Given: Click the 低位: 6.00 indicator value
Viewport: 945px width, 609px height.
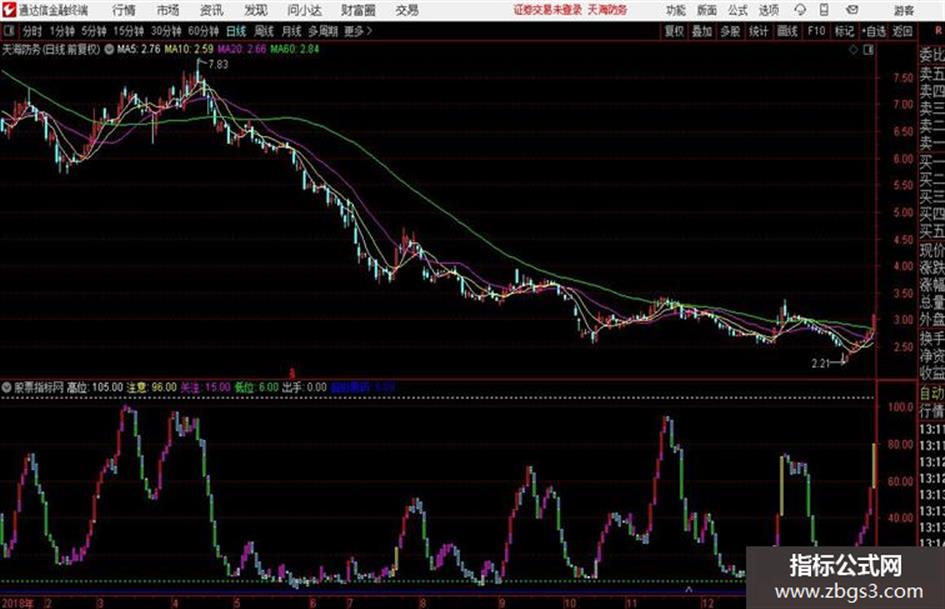Looking at the screenshot, I should click(257, 387).
